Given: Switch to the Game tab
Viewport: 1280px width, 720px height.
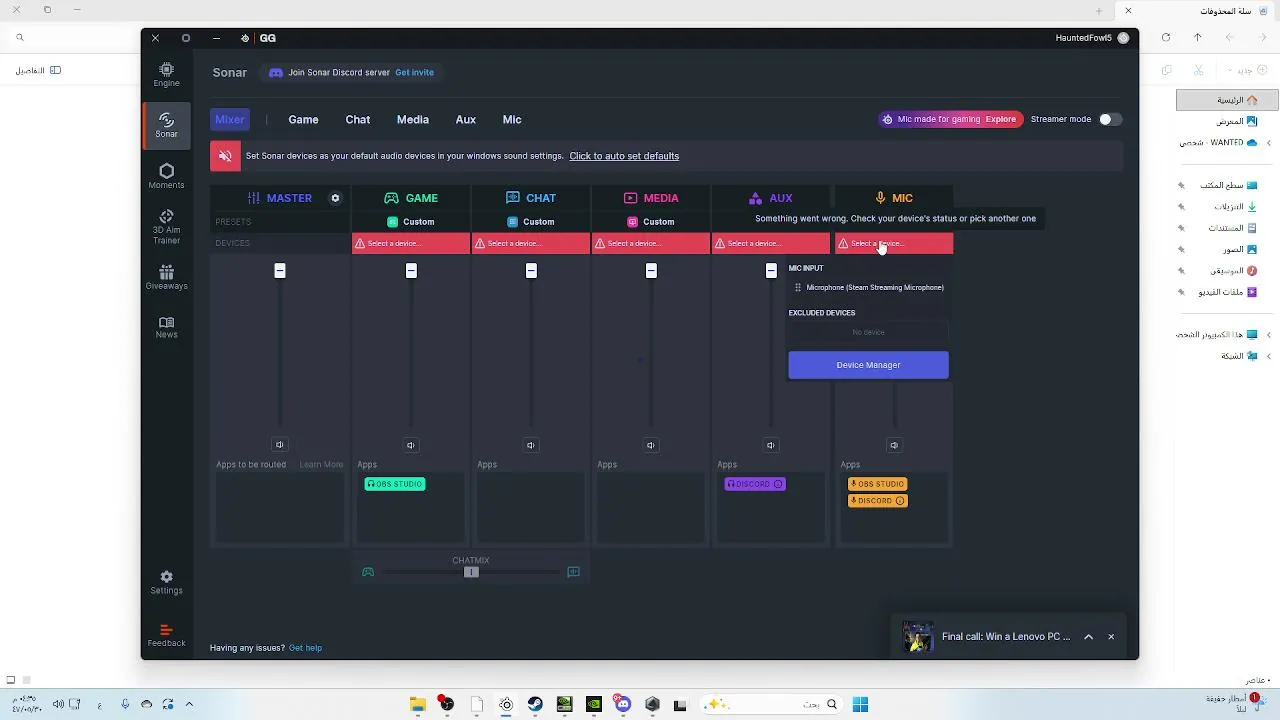Looking at the screenshot, I should point(303,119).
